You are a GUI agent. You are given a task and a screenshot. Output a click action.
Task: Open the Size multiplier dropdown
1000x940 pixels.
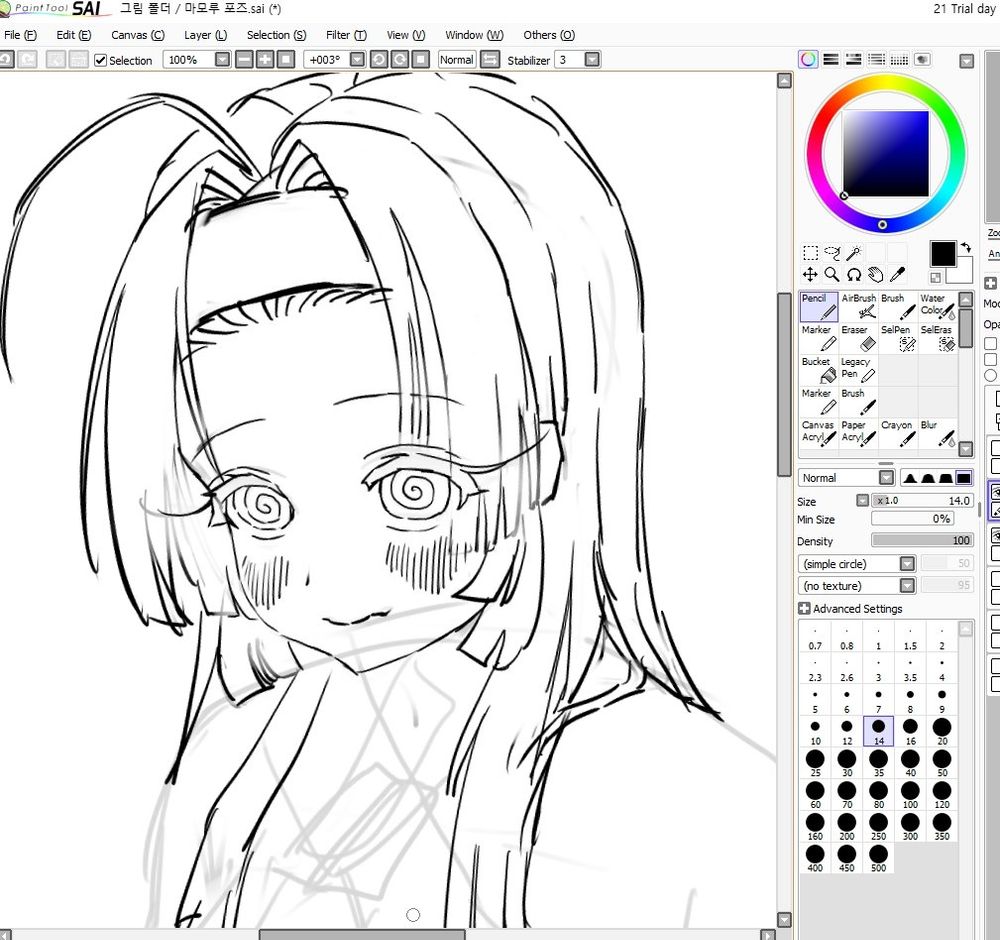coord(862,501)
